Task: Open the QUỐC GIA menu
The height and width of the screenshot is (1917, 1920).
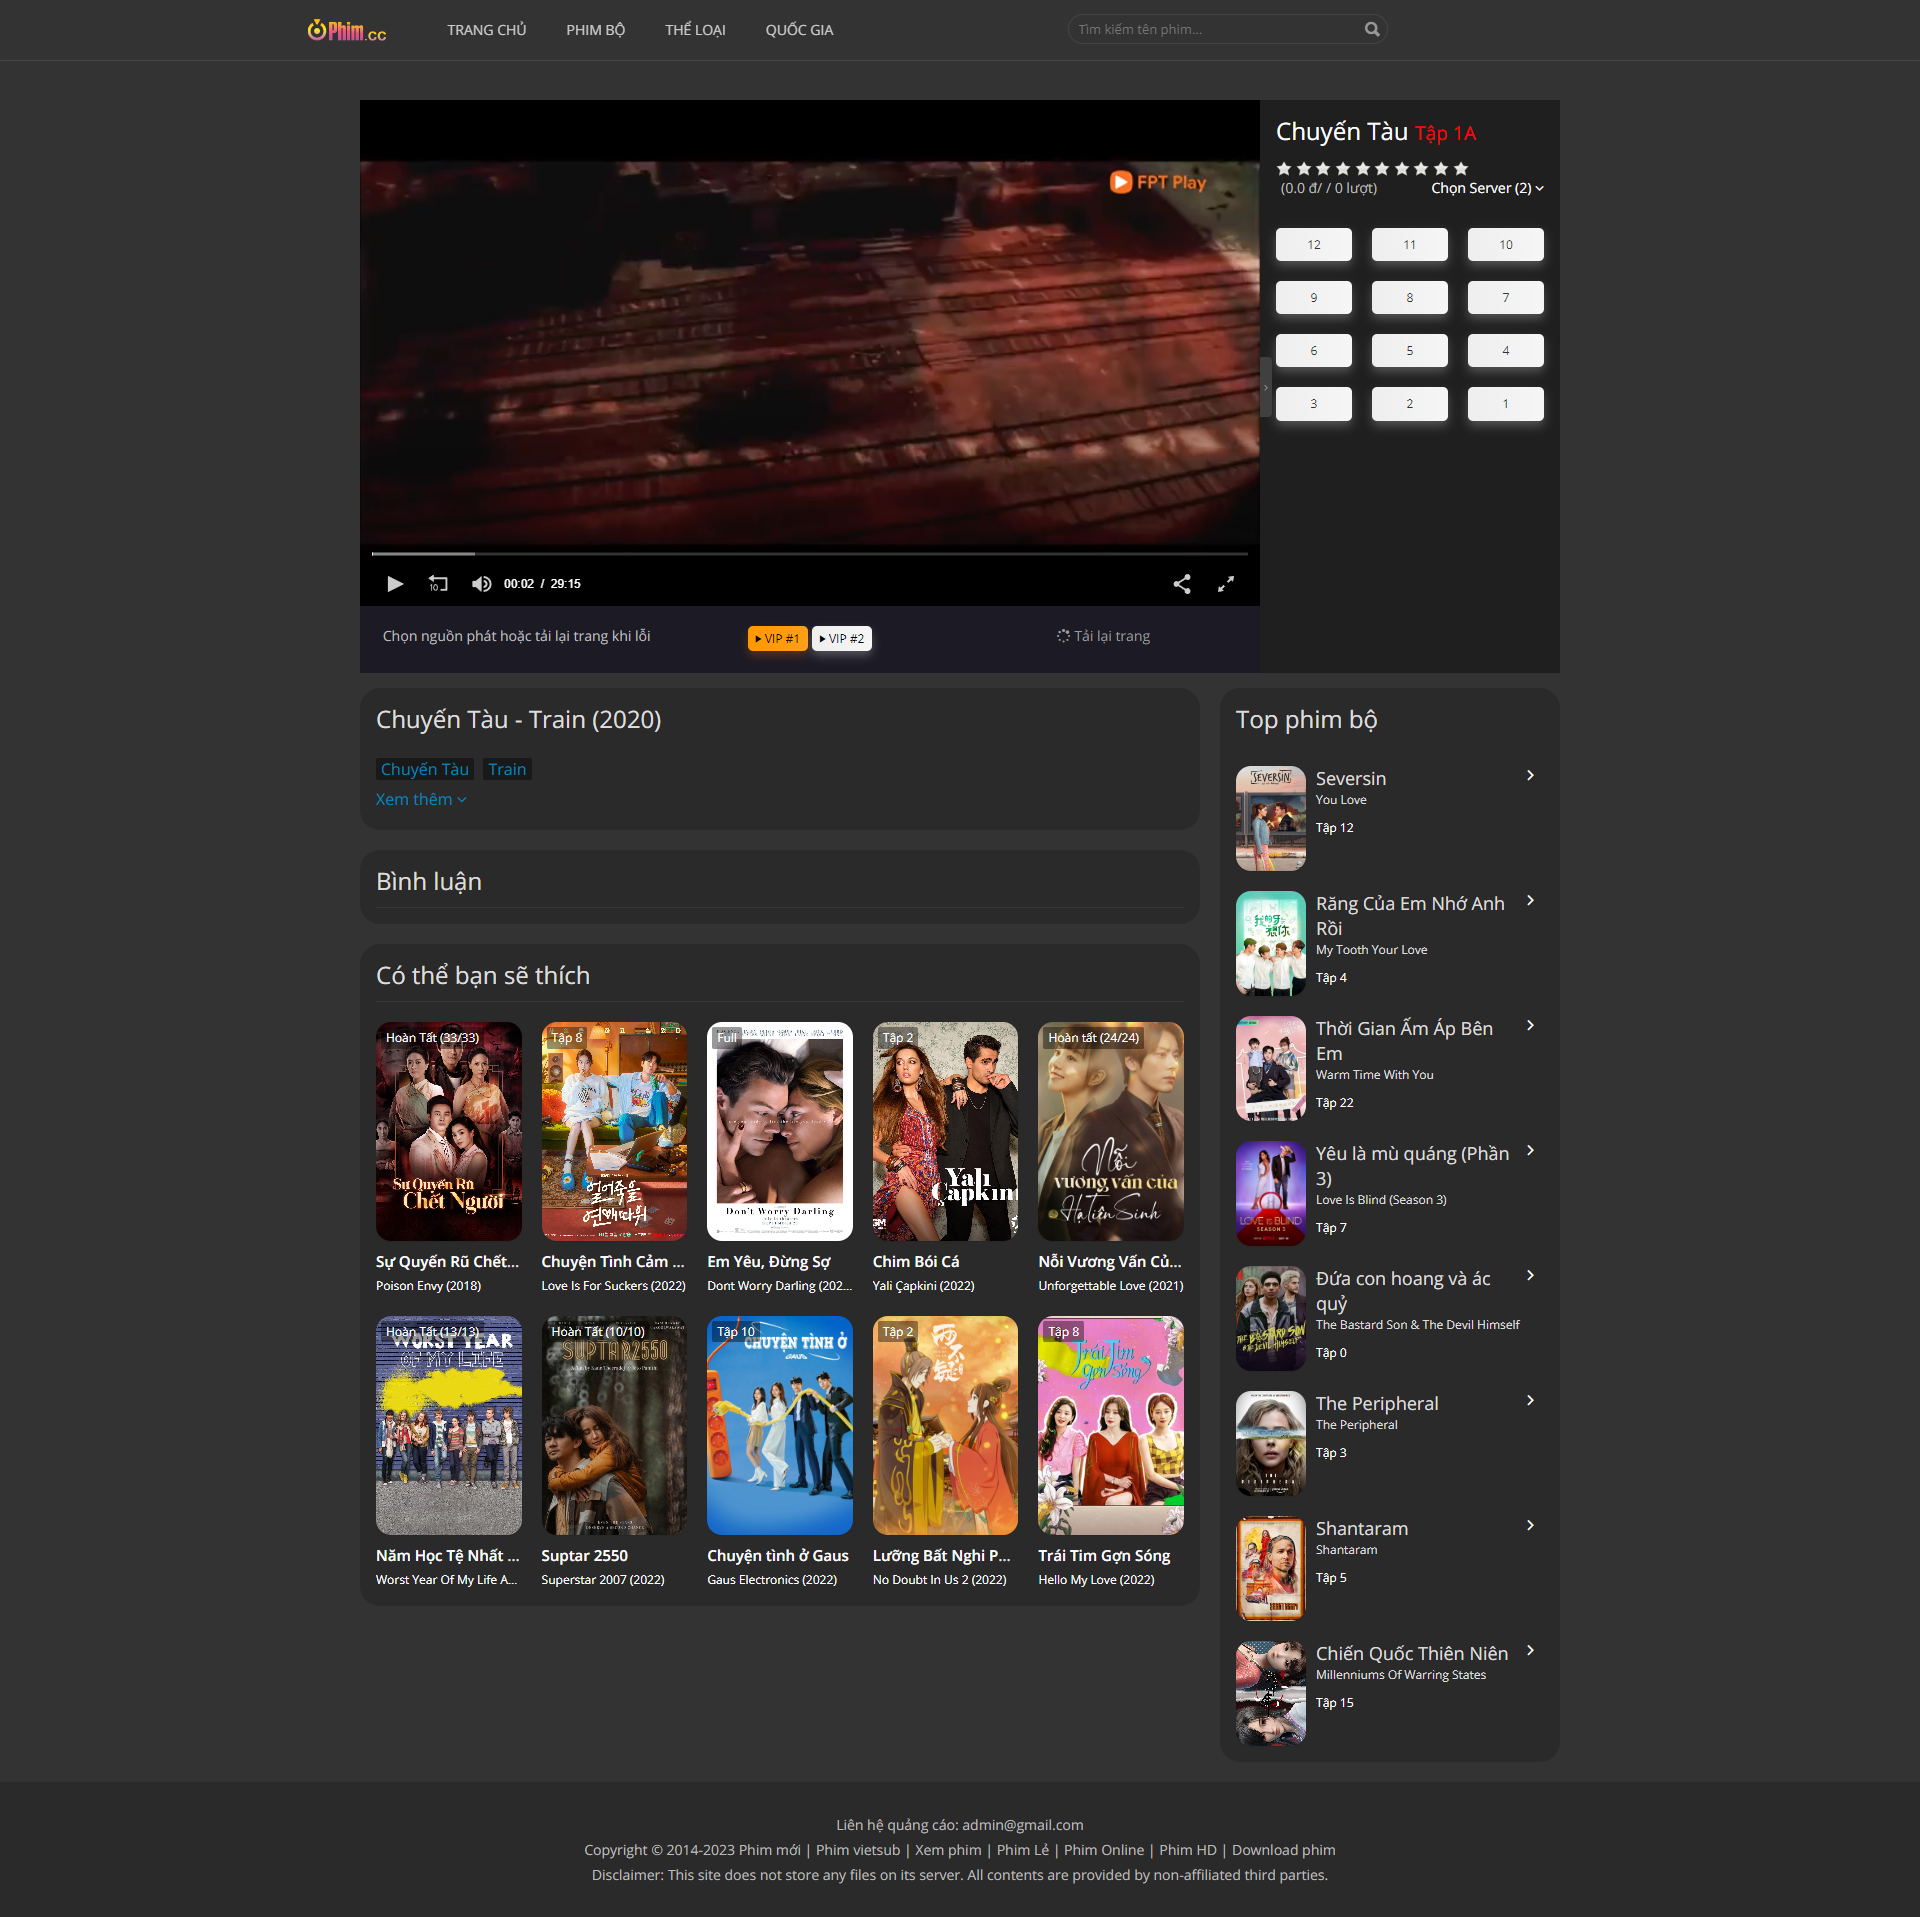Action: coord(799,30)
